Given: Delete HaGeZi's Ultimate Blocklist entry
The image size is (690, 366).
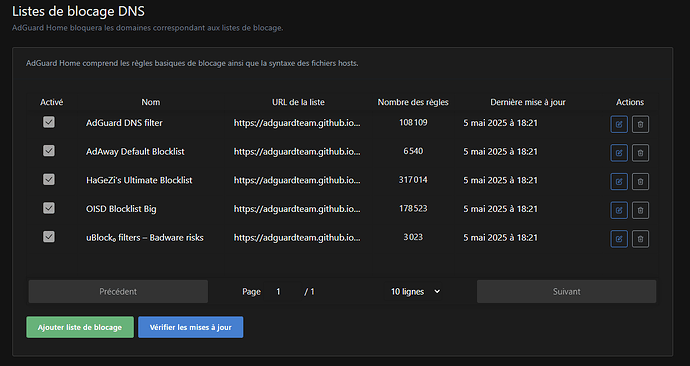Looking at the screenshot, I should 640,181.
